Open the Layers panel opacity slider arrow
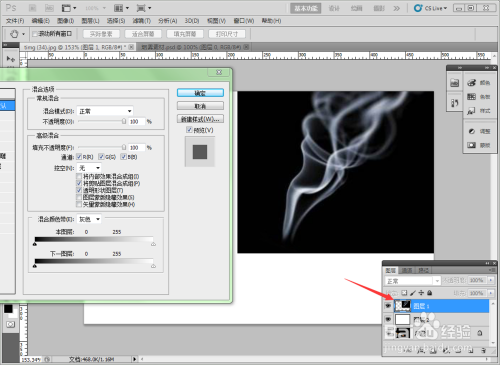The height and width of the screenshot is (365, 500). pyautogui.click(x=491, y=280)
